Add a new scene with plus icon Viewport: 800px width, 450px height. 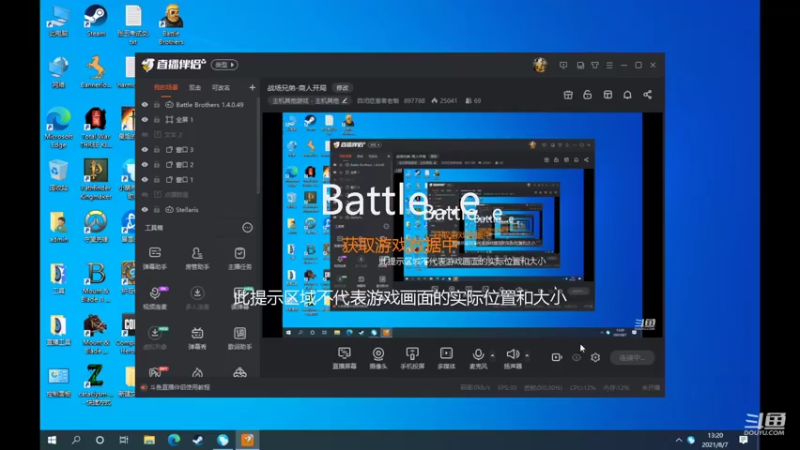tap(252, 88)
